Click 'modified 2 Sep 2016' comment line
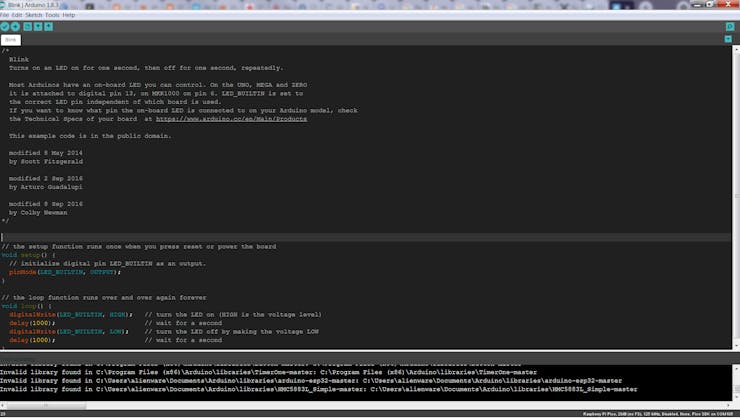 [46, 178]
